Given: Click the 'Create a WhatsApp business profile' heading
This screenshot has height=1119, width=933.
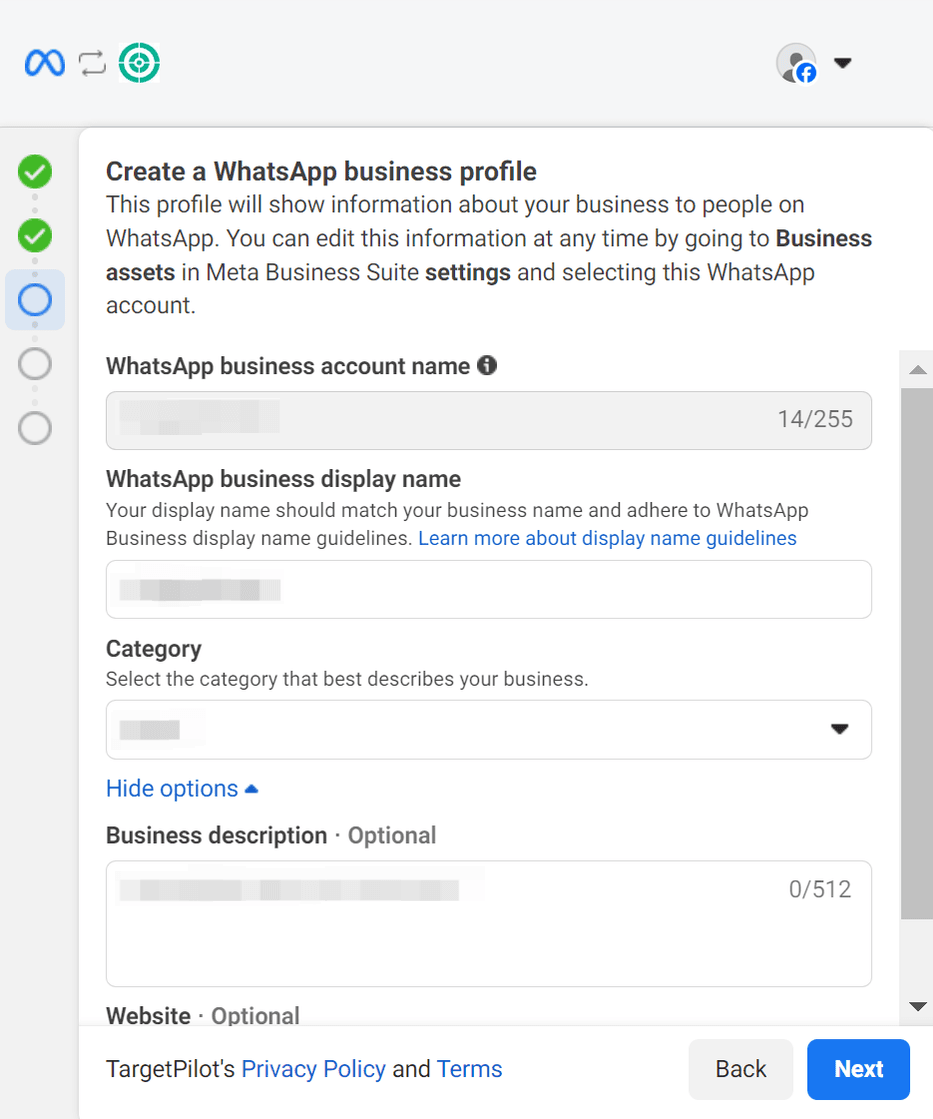Looking at the screenshot, I should (321, 171).
